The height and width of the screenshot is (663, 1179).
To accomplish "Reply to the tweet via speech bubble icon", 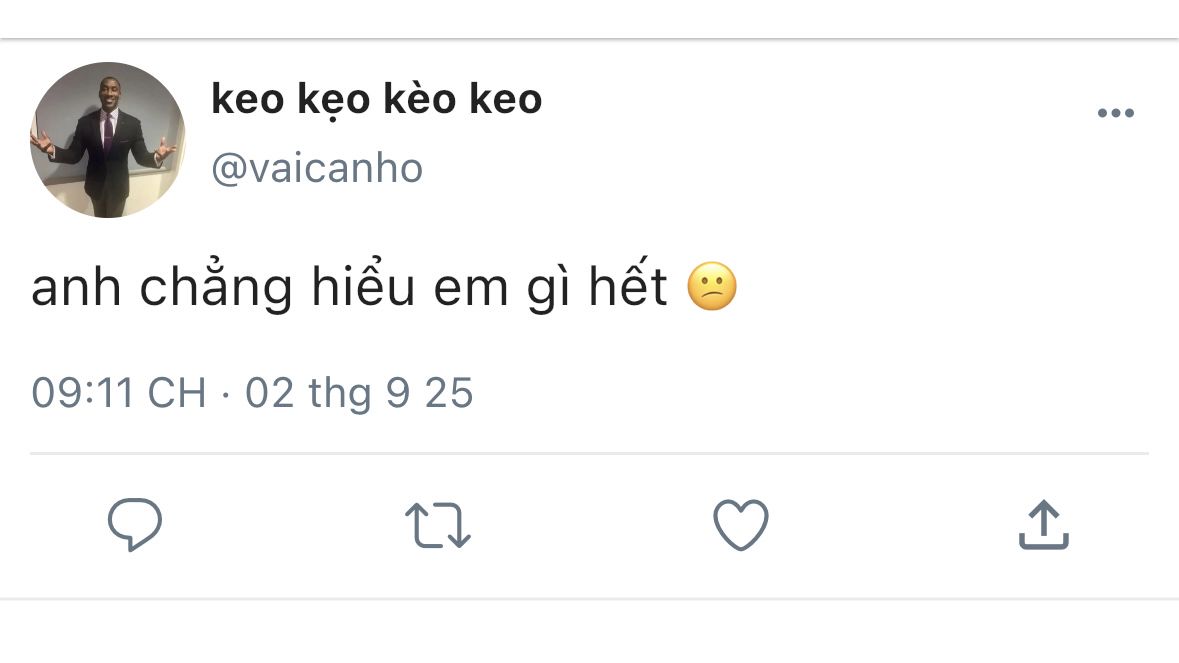I will (135, 525).
